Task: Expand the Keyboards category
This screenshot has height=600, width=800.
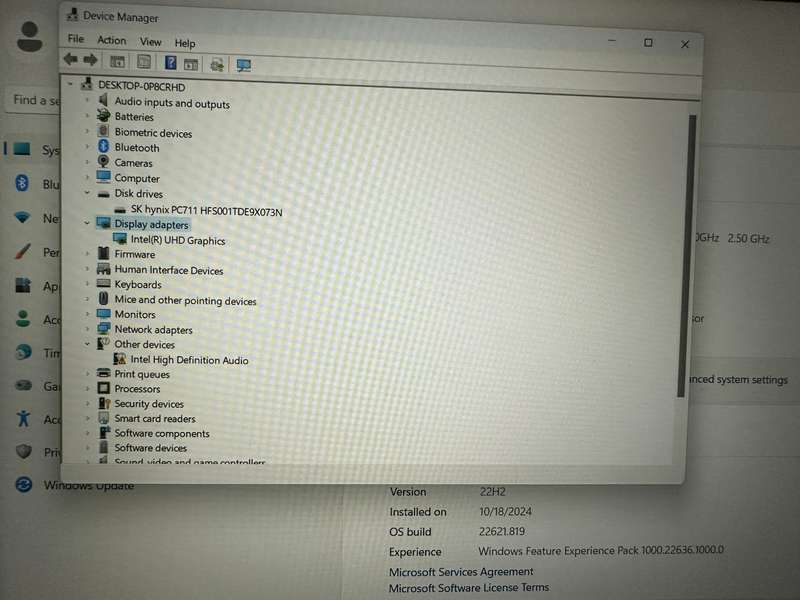Action: coord(87,284)
